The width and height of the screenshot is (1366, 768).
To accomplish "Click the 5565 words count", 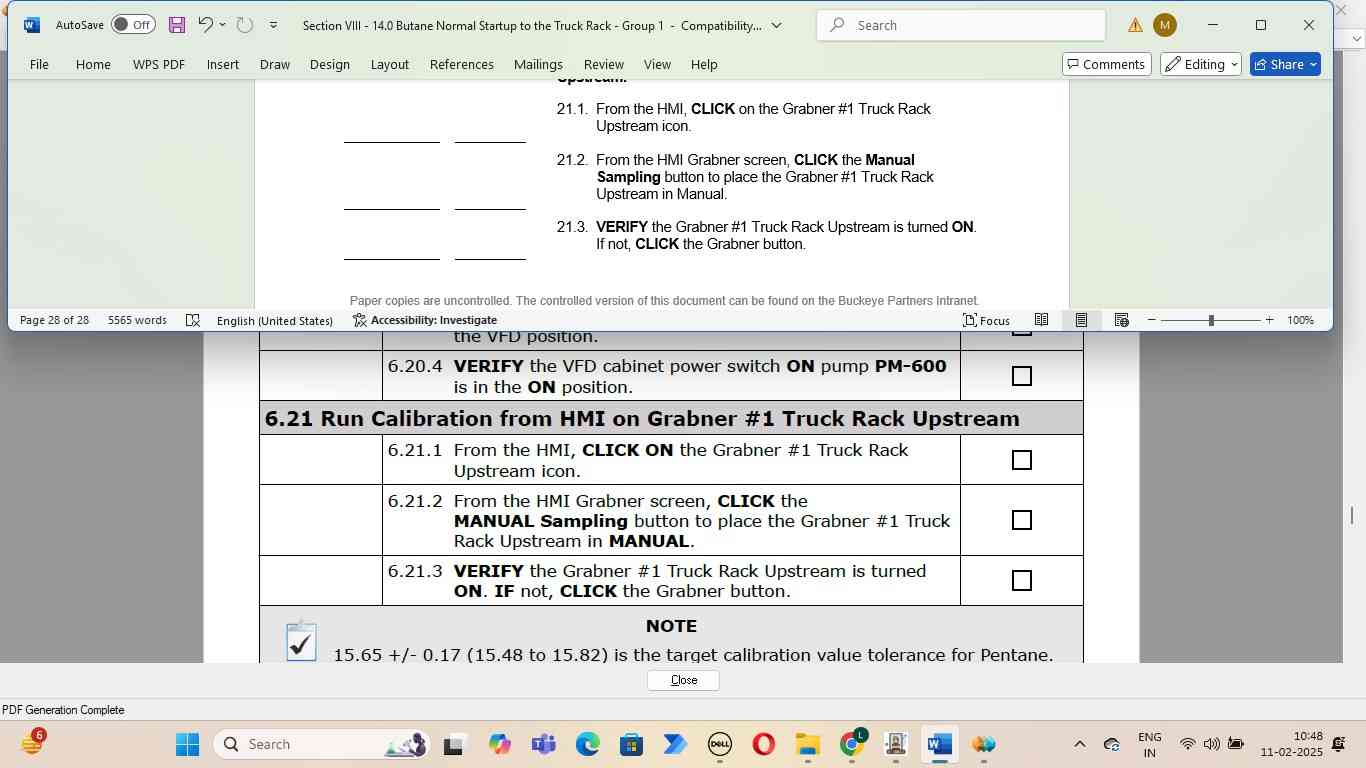I will pyautogui.click(x=137, y=320).
